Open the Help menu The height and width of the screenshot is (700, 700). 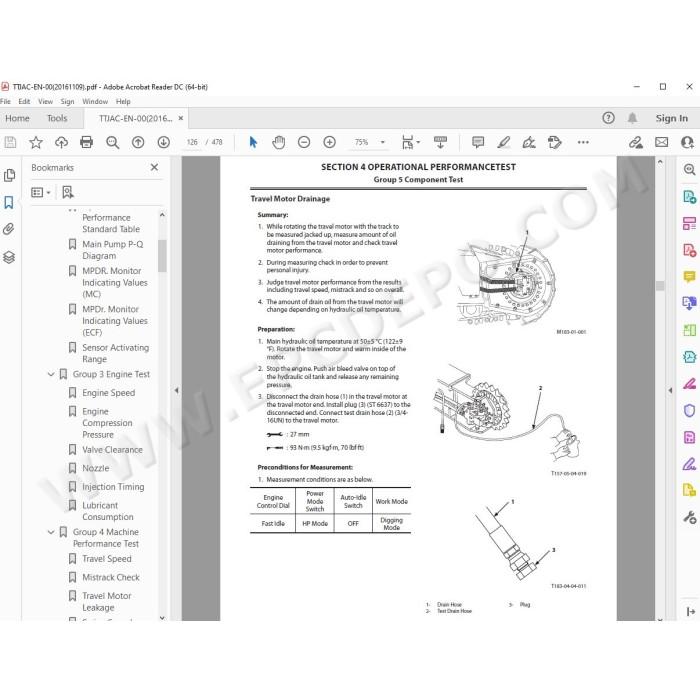point(123,102)
